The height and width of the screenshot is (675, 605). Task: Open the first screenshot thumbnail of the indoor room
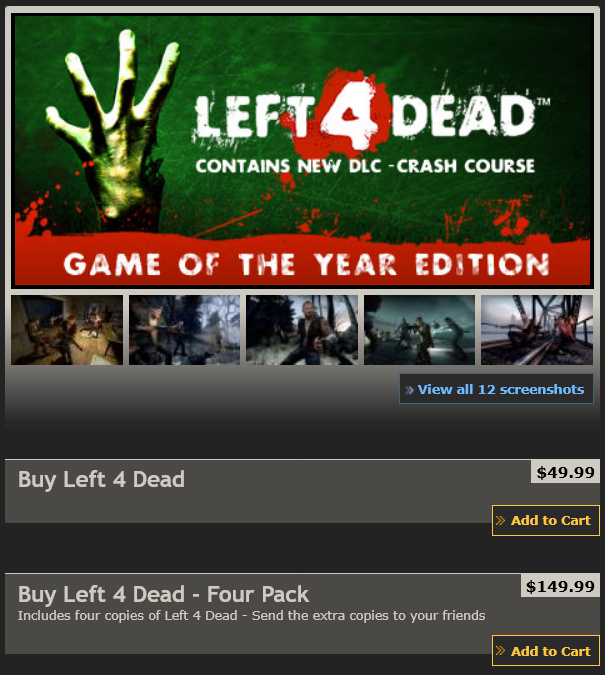pyautogui.click(x=67, y=330)
